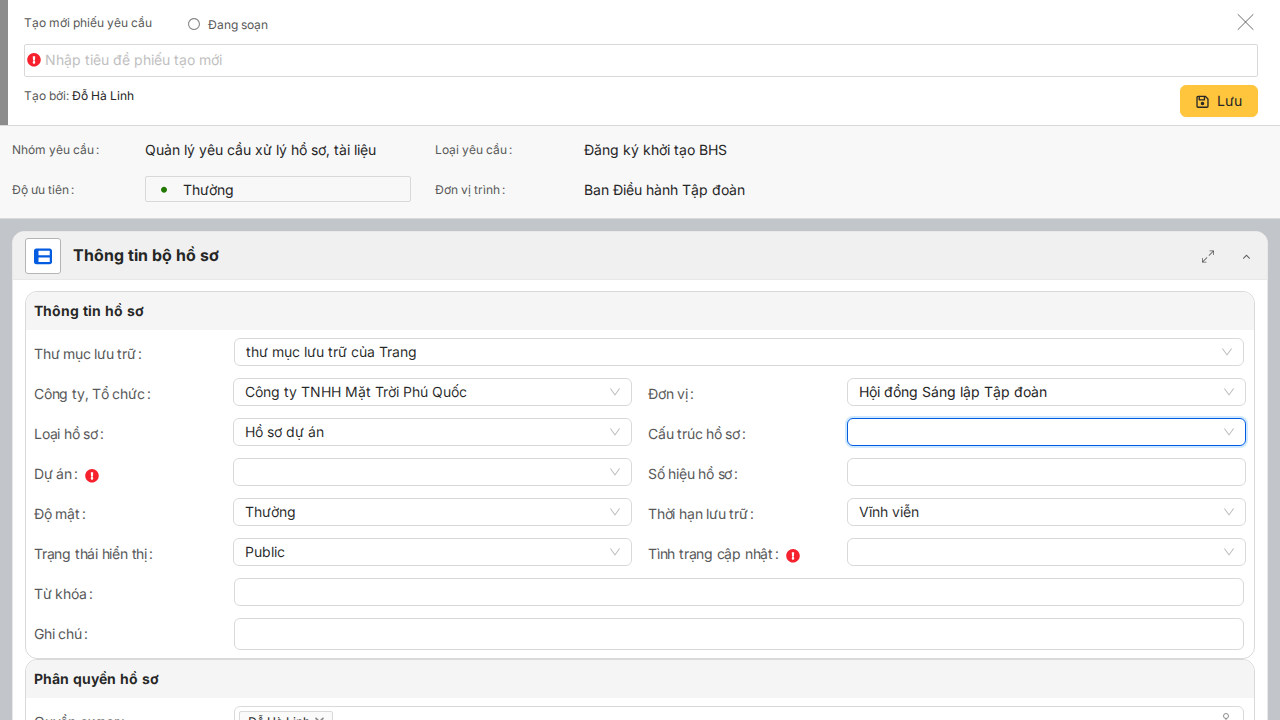Open the Công ty, Tổ chức dropdown

(432, 392)
